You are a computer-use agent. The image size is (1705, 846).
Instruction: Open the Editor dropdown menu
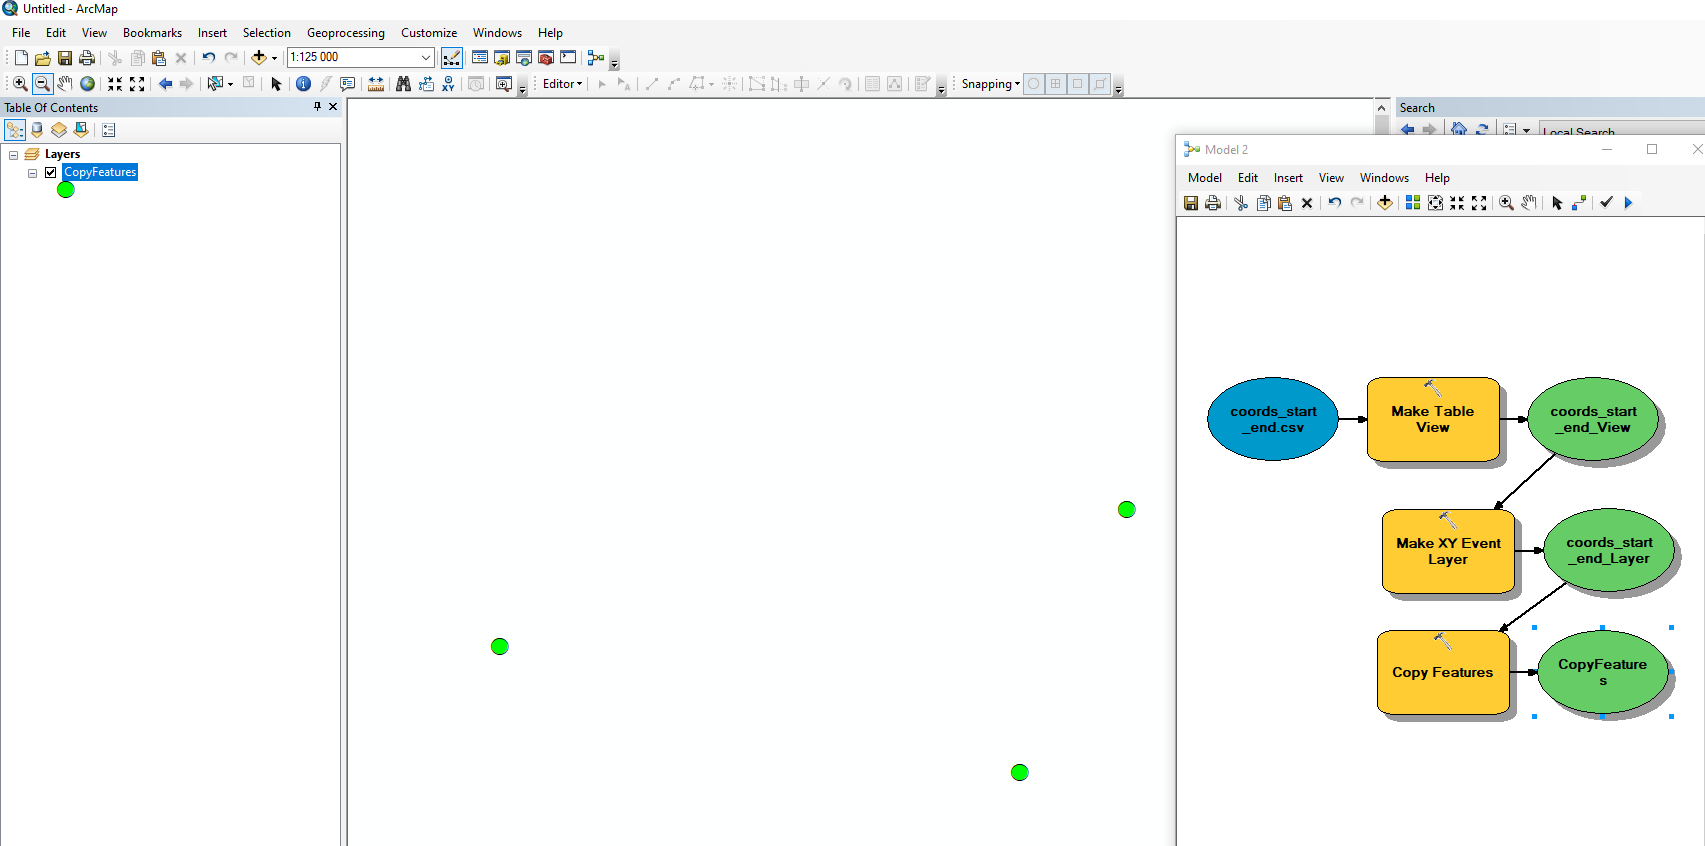coord(562,84)
